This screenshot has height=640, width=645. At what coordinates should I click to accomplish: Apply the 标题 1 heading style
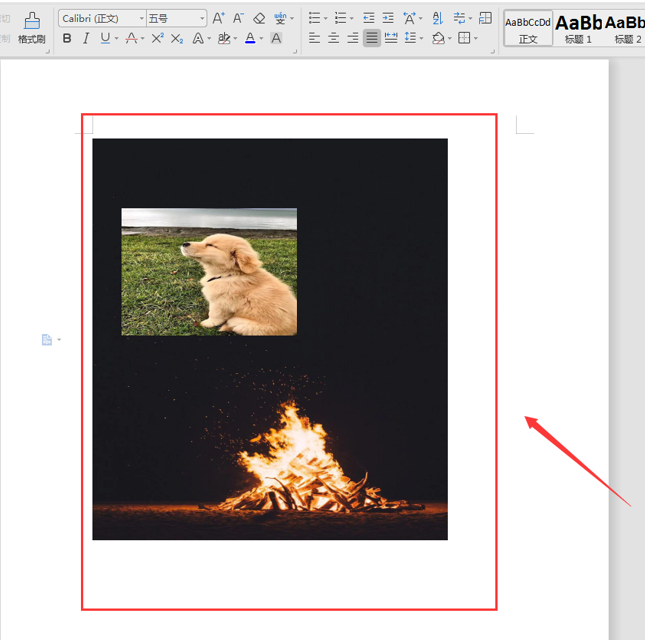click(x=578, y=28)
